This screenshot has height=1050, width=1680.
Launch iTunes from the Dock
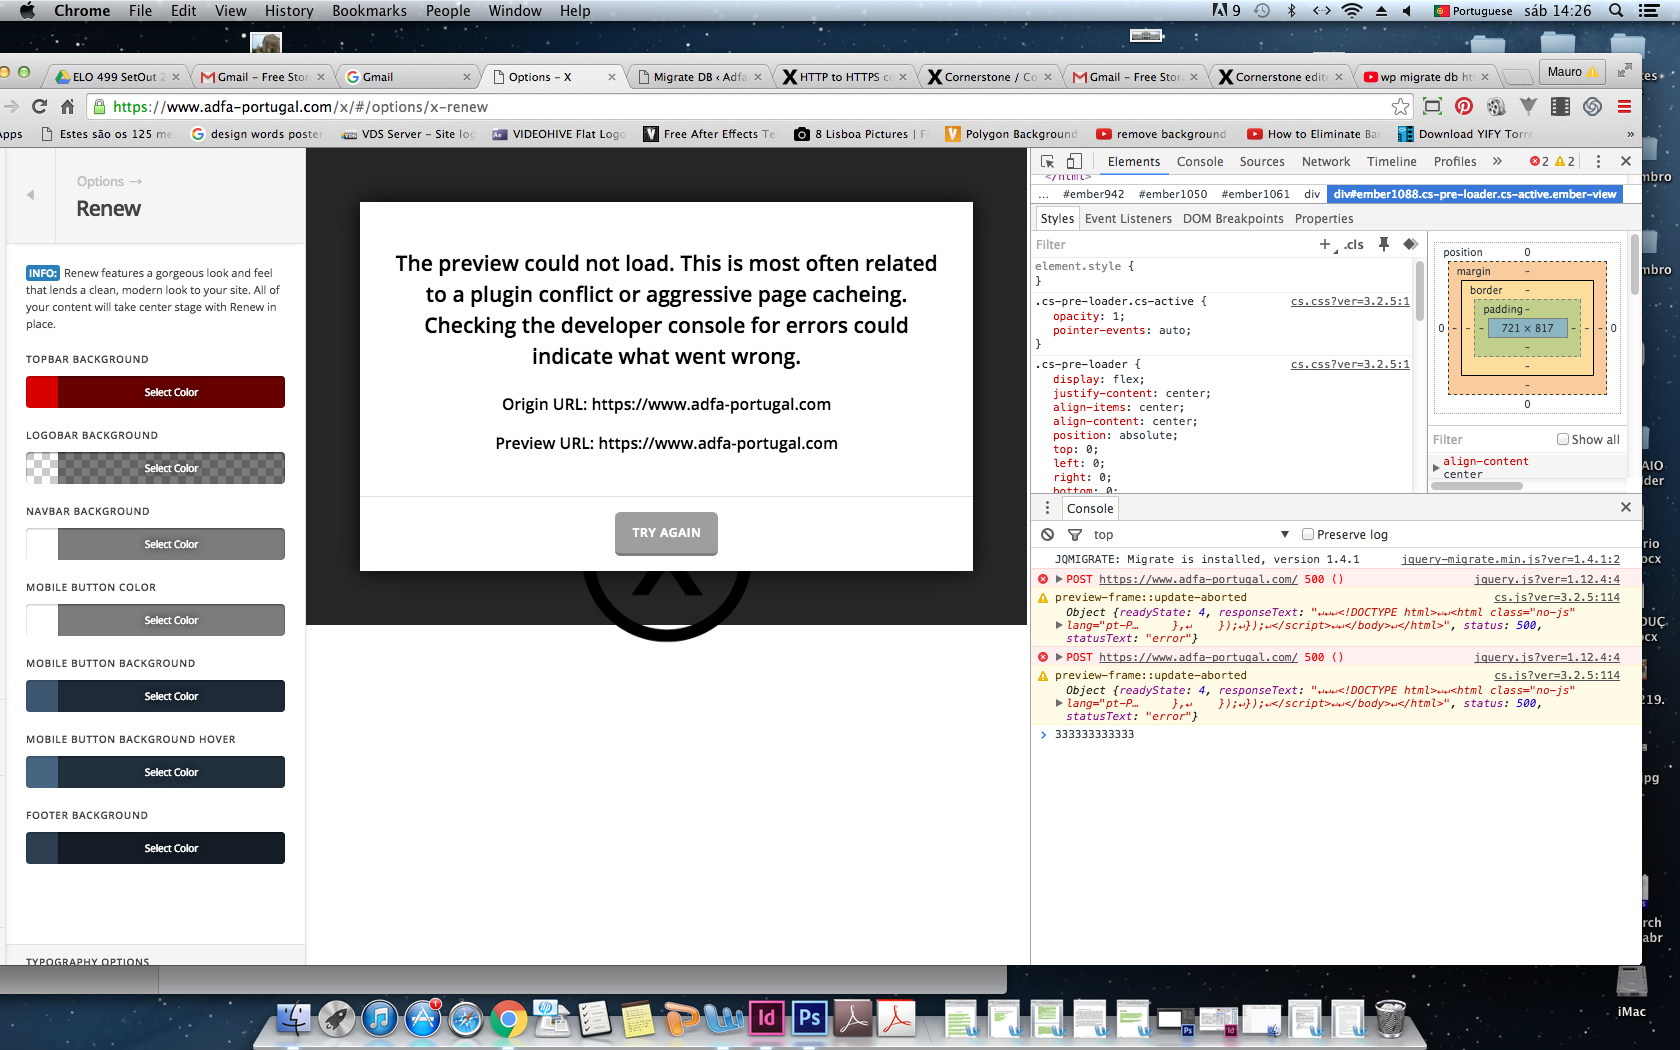[379, 1019]
